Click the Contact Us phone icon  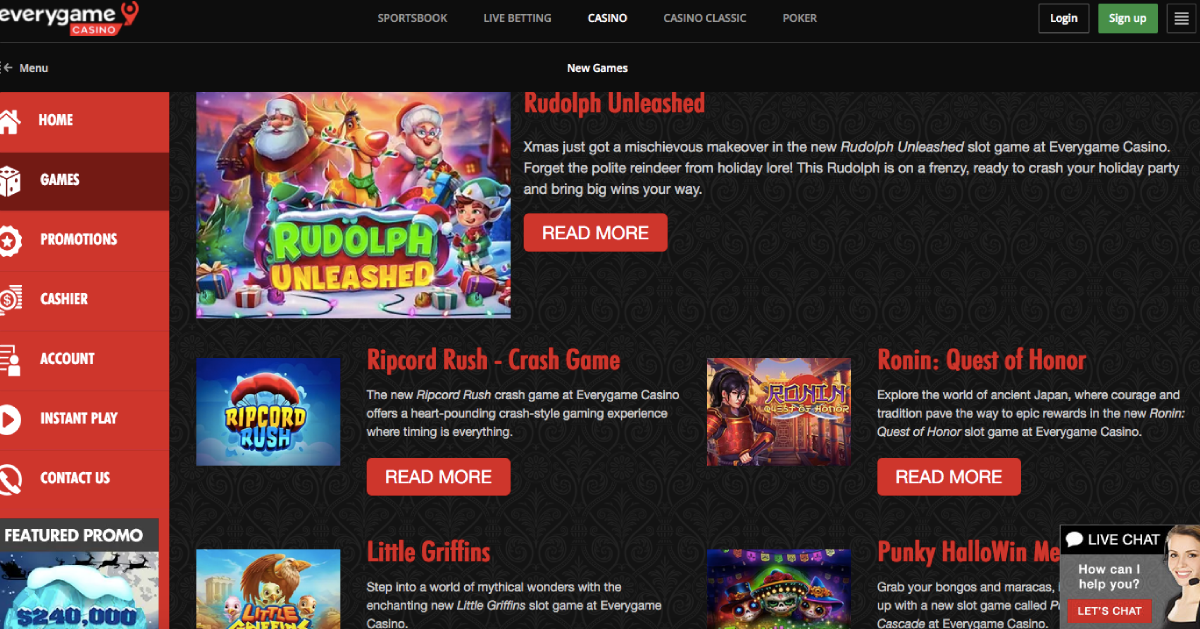9,478
